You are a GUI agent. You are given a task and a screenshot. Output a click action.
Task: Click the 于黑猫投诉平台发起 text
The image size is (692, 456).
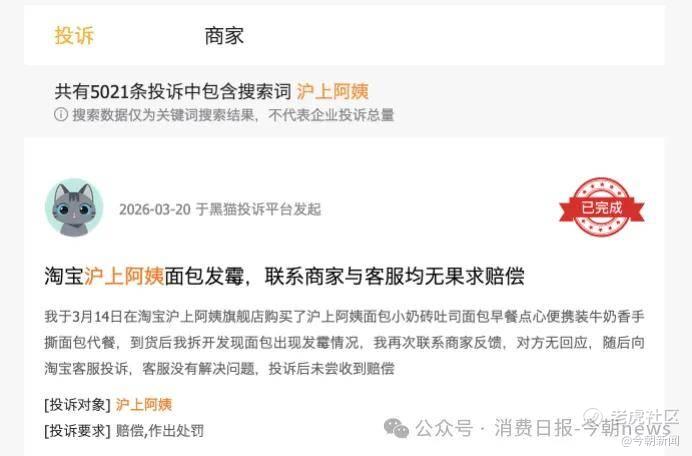258,209
